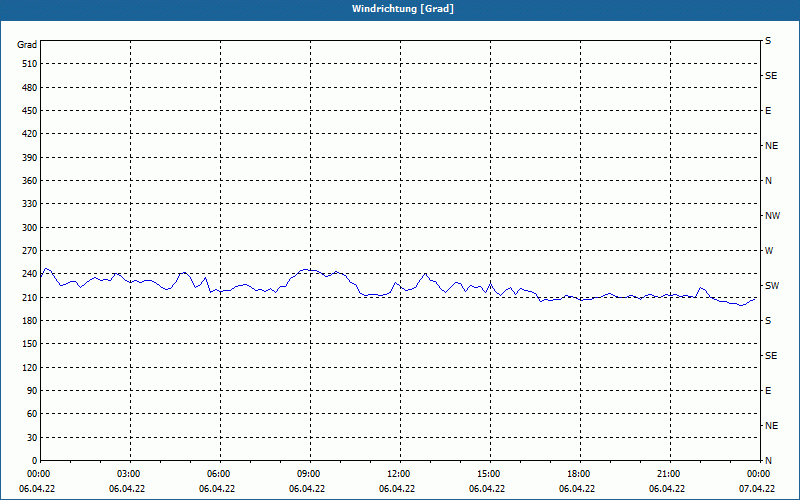Image resolution: width=800 pixels, height=500 pixels.
Task: Click the 300 y-axis value
Action: pos(30,228)
